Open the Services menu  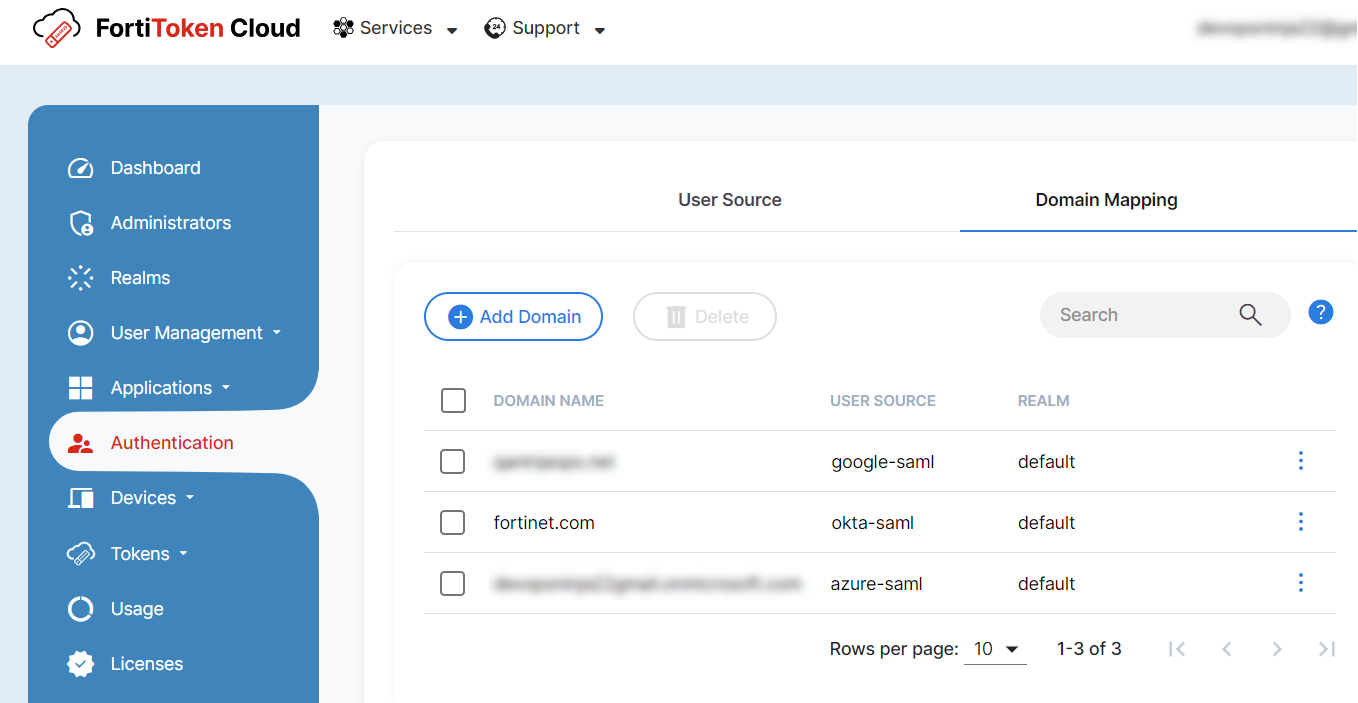pyautogui.click(x=395, y=27)
